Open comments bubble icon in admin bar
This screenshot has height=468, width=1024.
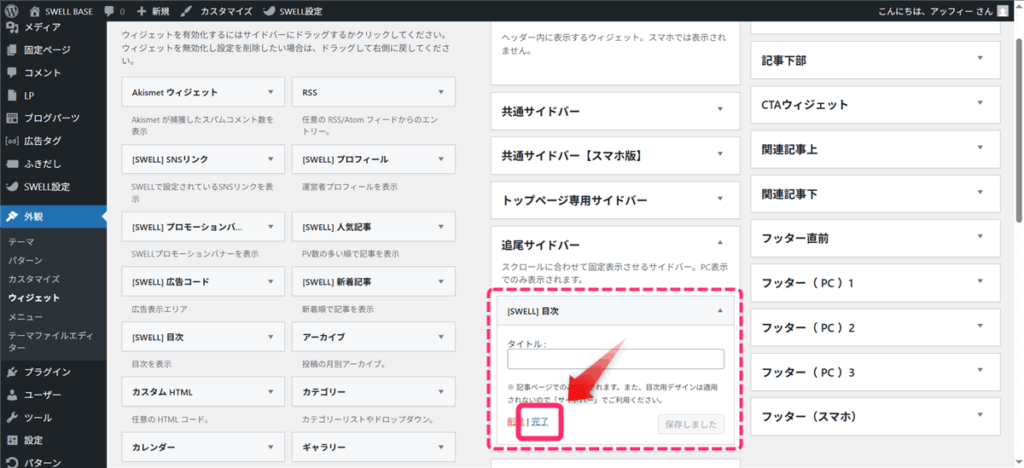pyautogui.click(x=109, y=11)
